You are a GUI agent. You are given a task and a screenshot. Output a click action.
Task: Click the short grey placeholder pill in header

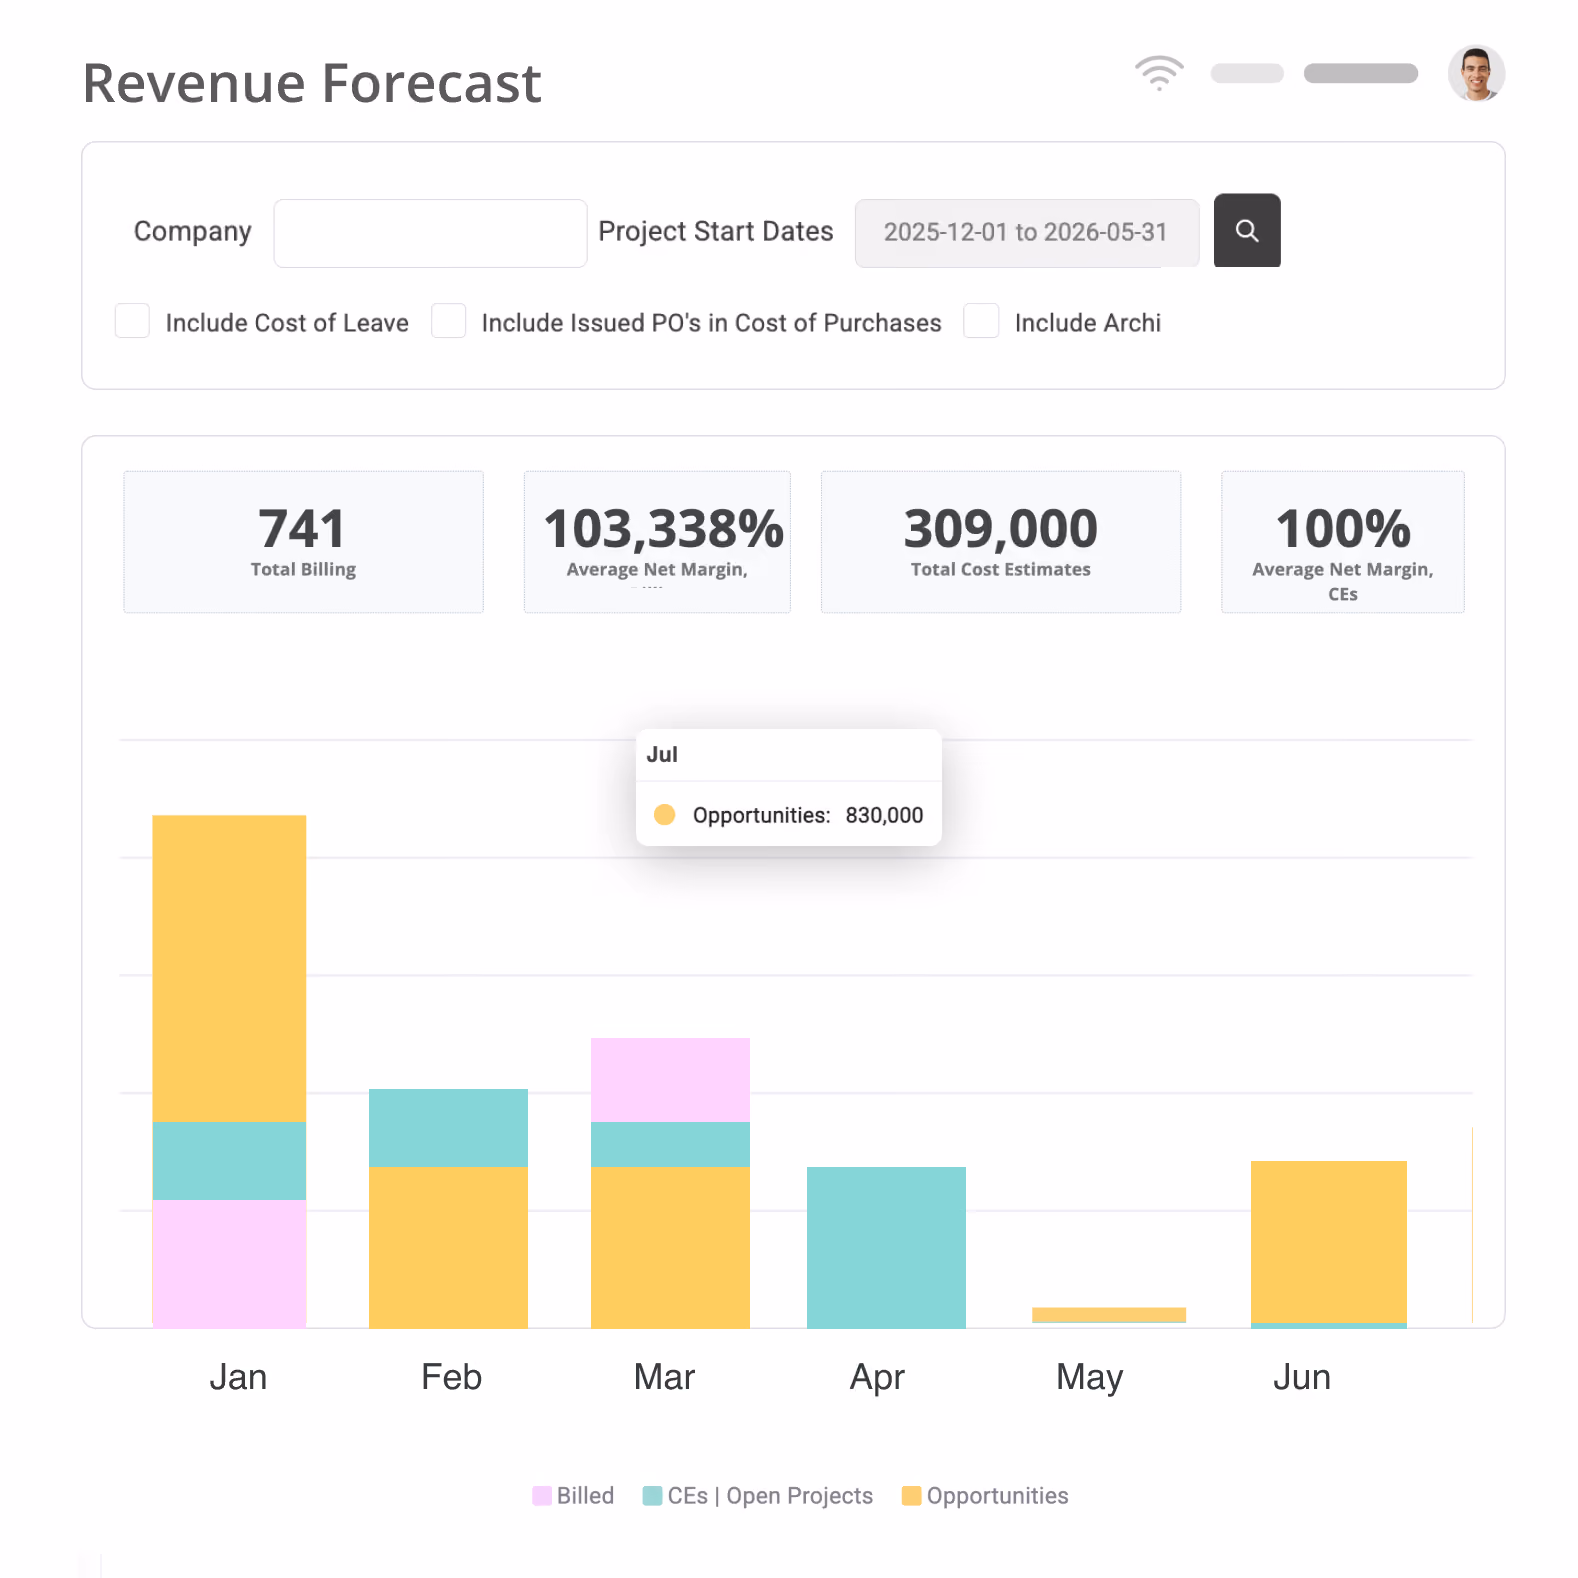click(x=1247, y=73)
